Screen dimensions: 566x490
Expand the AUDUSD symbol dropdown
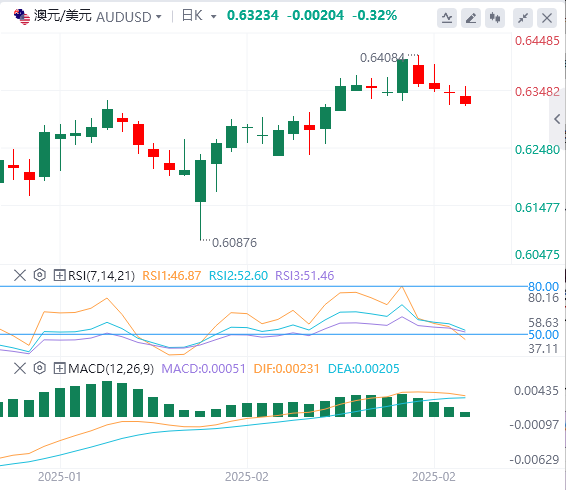[x=158, y=17]
